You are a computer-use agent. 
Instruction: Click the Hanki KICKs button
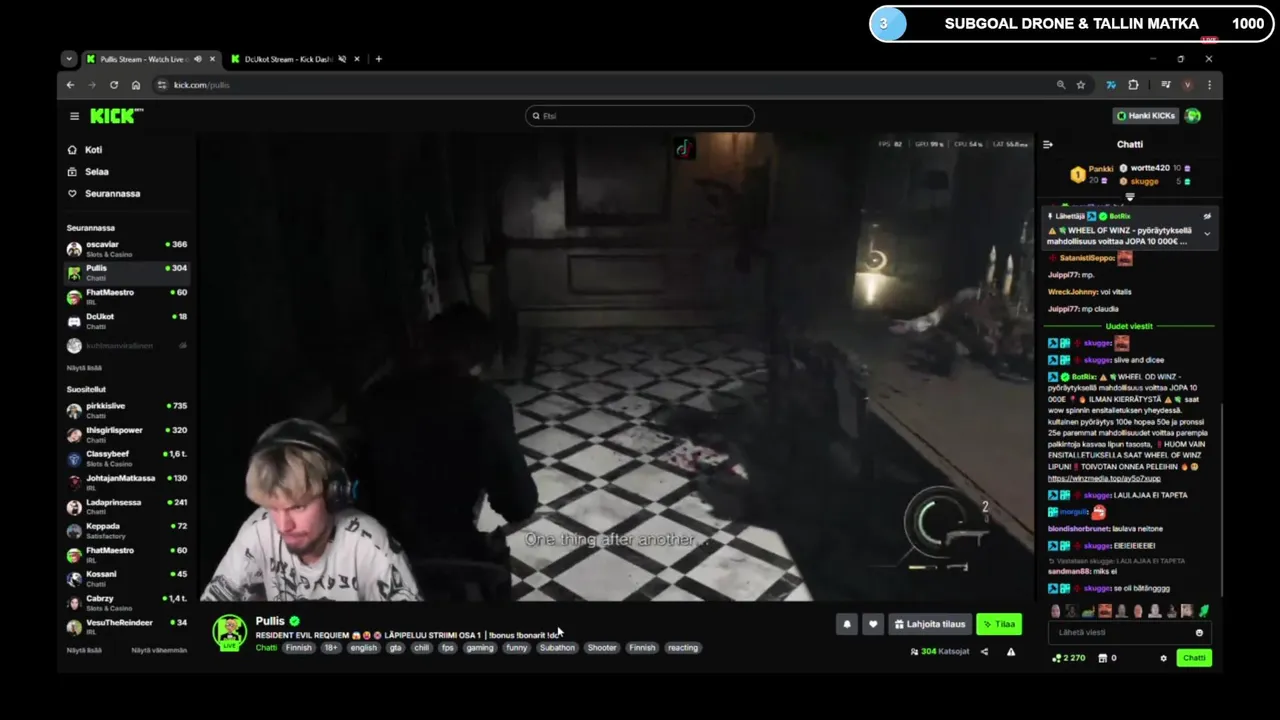(1146, 116)
